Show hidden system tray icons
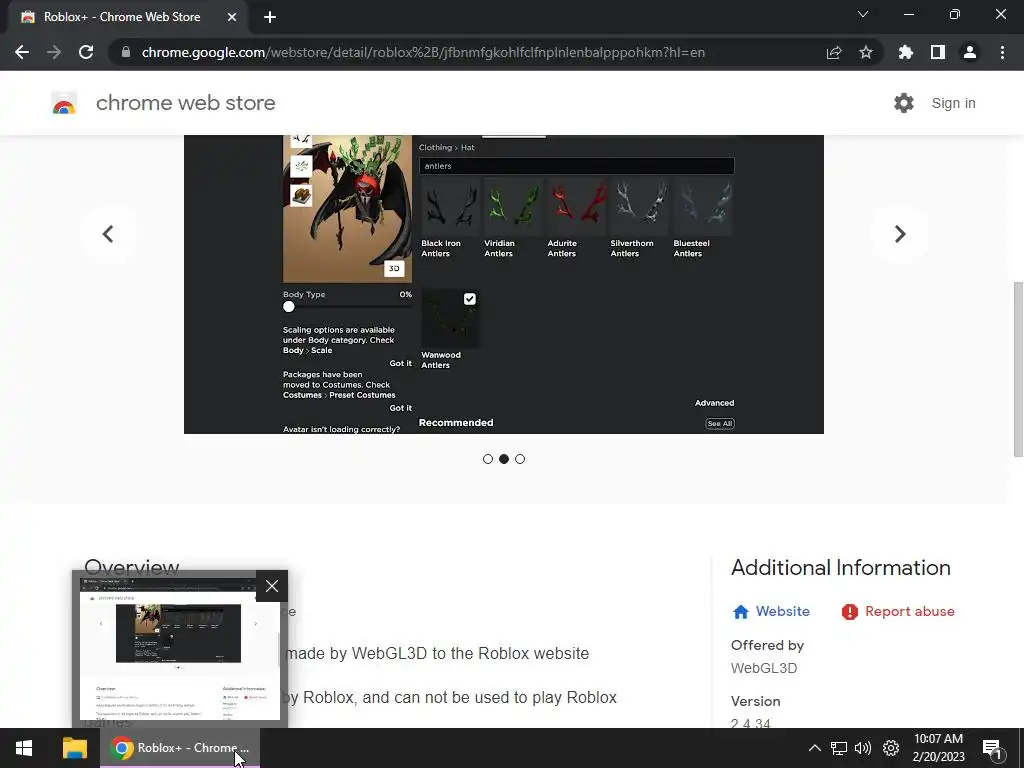Image resolution: width=1024 pixels, height=768 pixels. (x=814, y=748)
